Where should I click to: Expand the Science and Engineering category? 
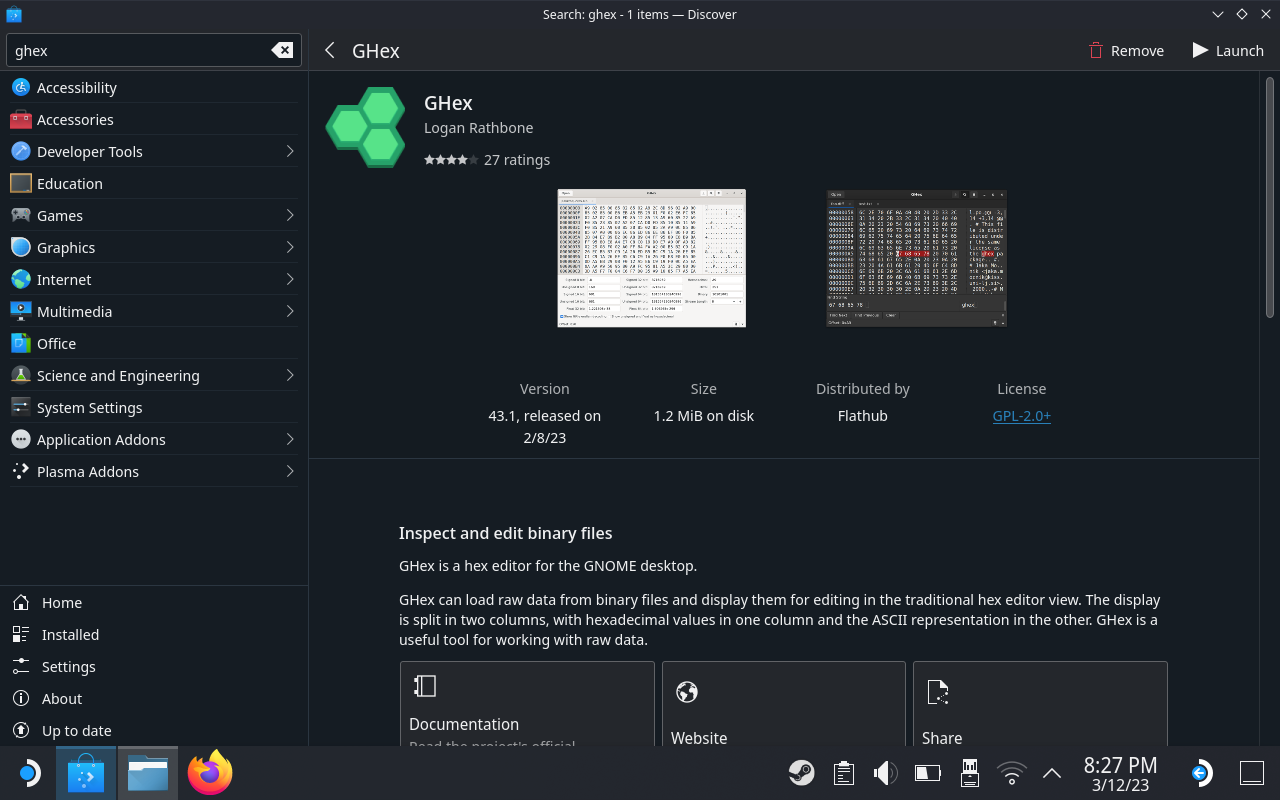point(289,376)
